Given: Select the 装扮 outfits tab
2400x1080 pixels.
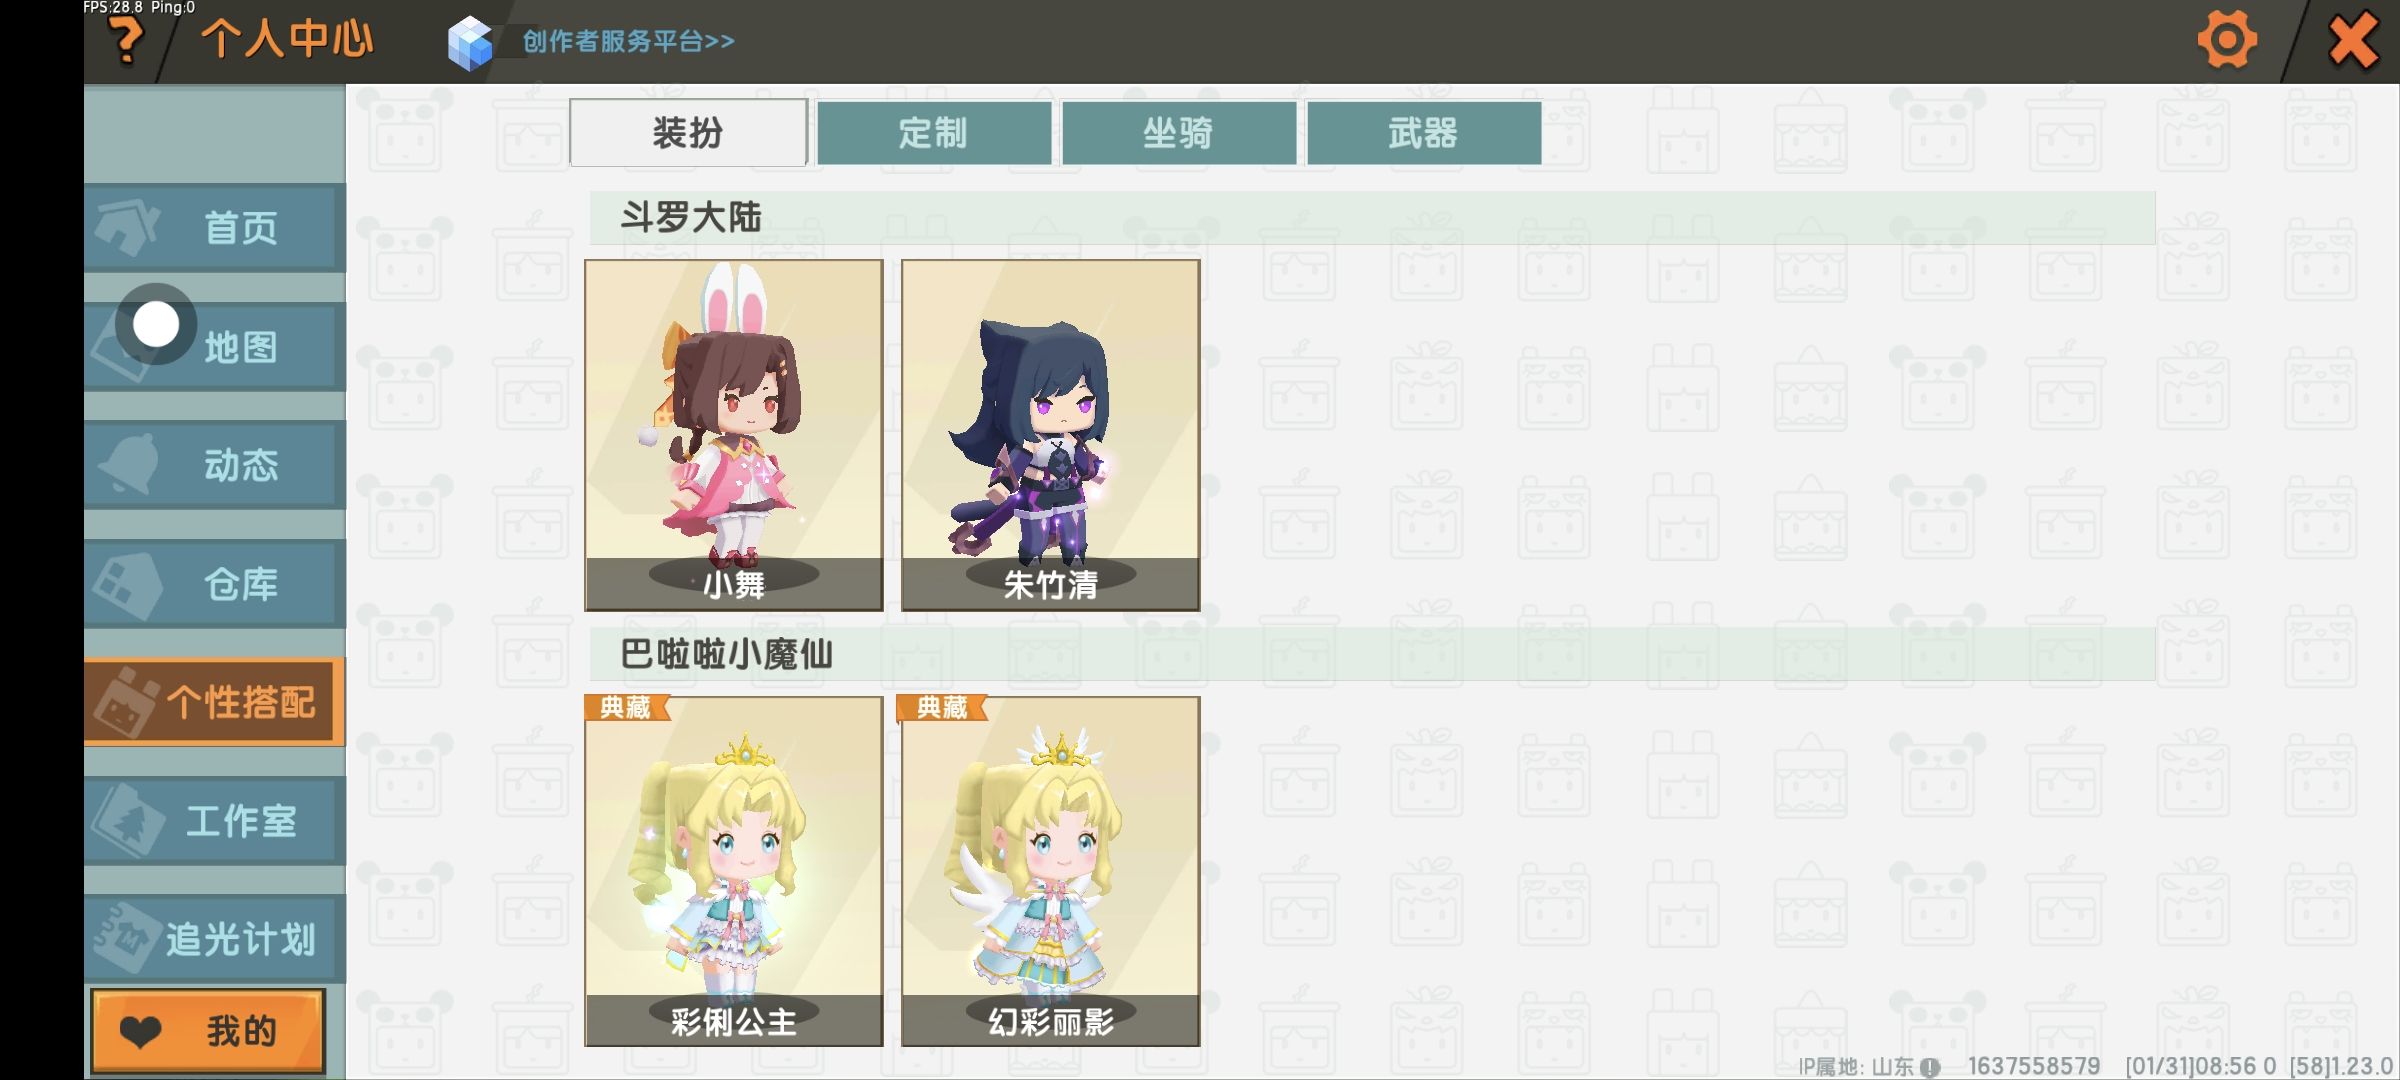Looking at the screenshot, I should coord(688,132).
